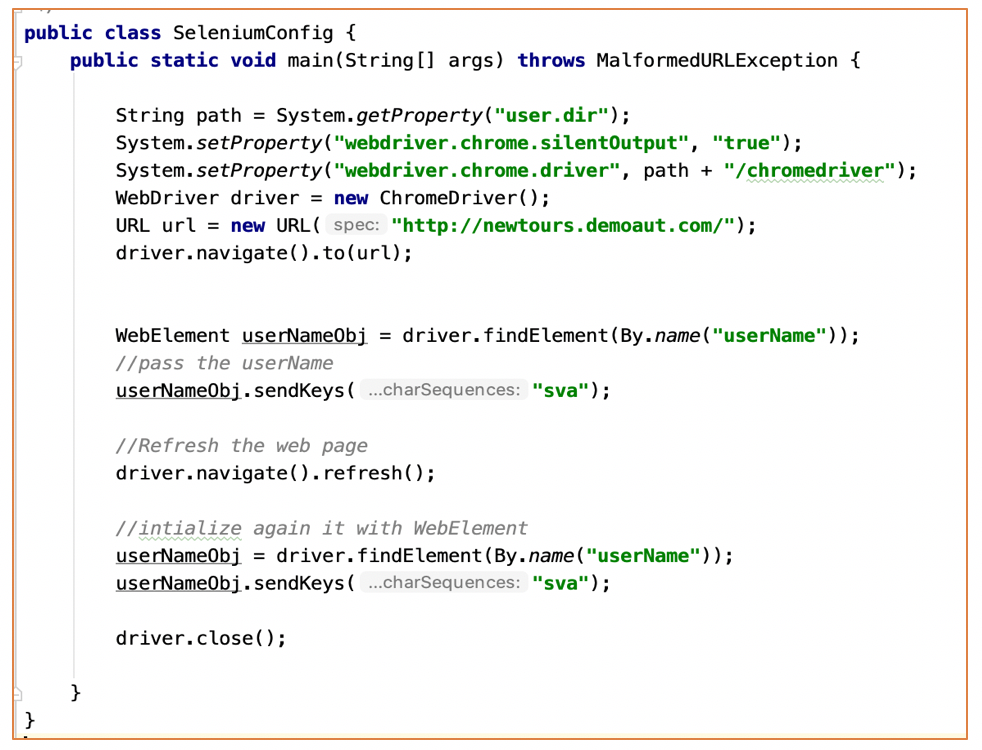The image size is (982, 750).
Task: Click the MalformedURLException type name
Action: (x=716, y=60)
